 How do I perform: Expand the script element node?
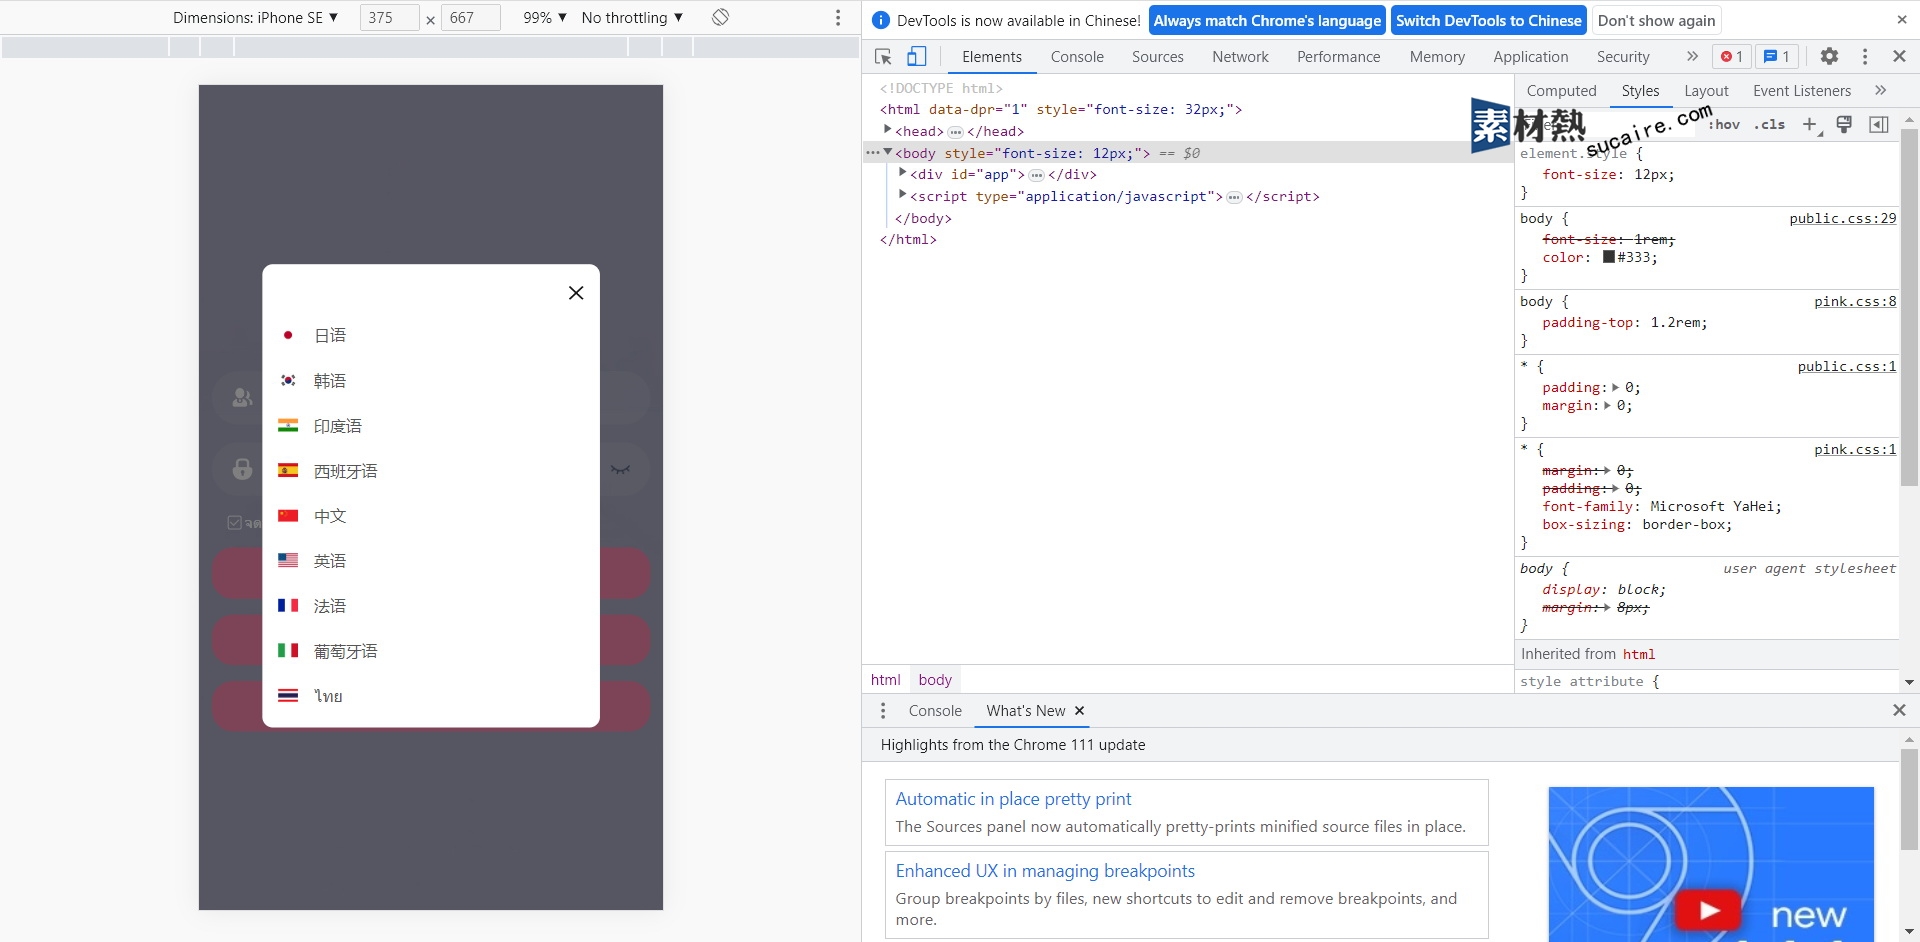tap(902, 195)
